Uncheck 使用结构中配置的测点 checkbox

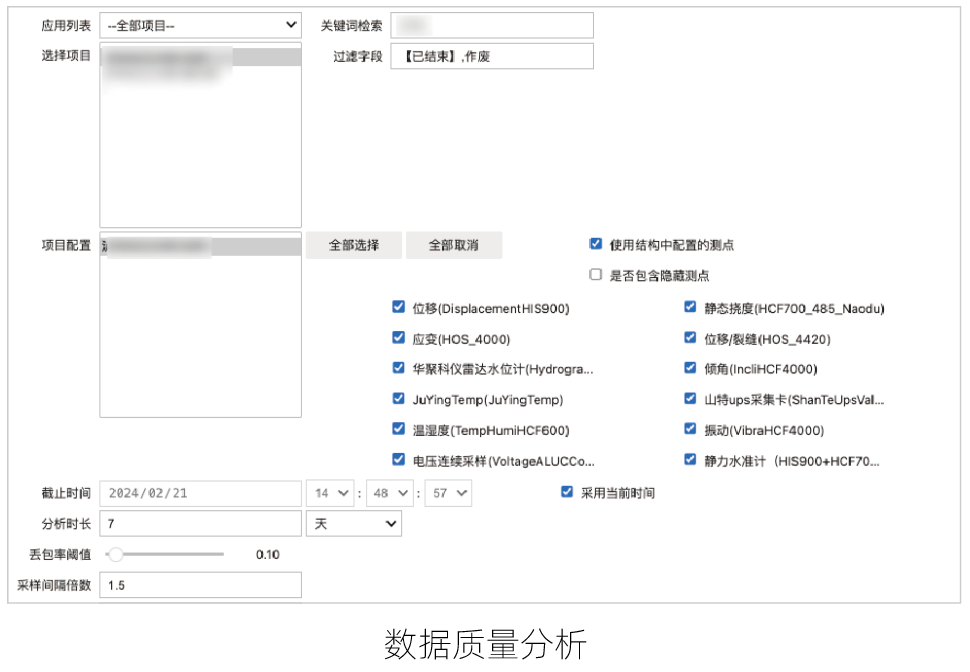[x=596, y=244]
